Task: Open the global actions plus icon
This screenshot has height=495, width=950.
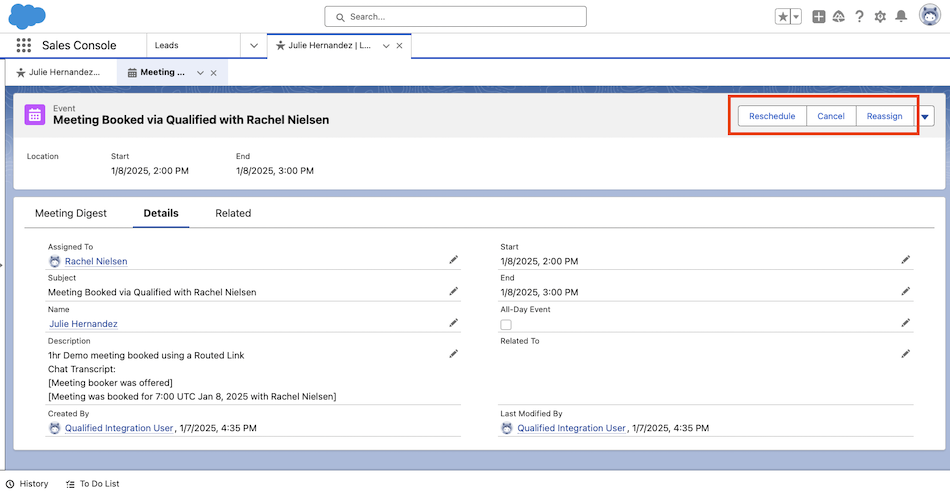Action: pyautogui.click(x=819, y=17)
